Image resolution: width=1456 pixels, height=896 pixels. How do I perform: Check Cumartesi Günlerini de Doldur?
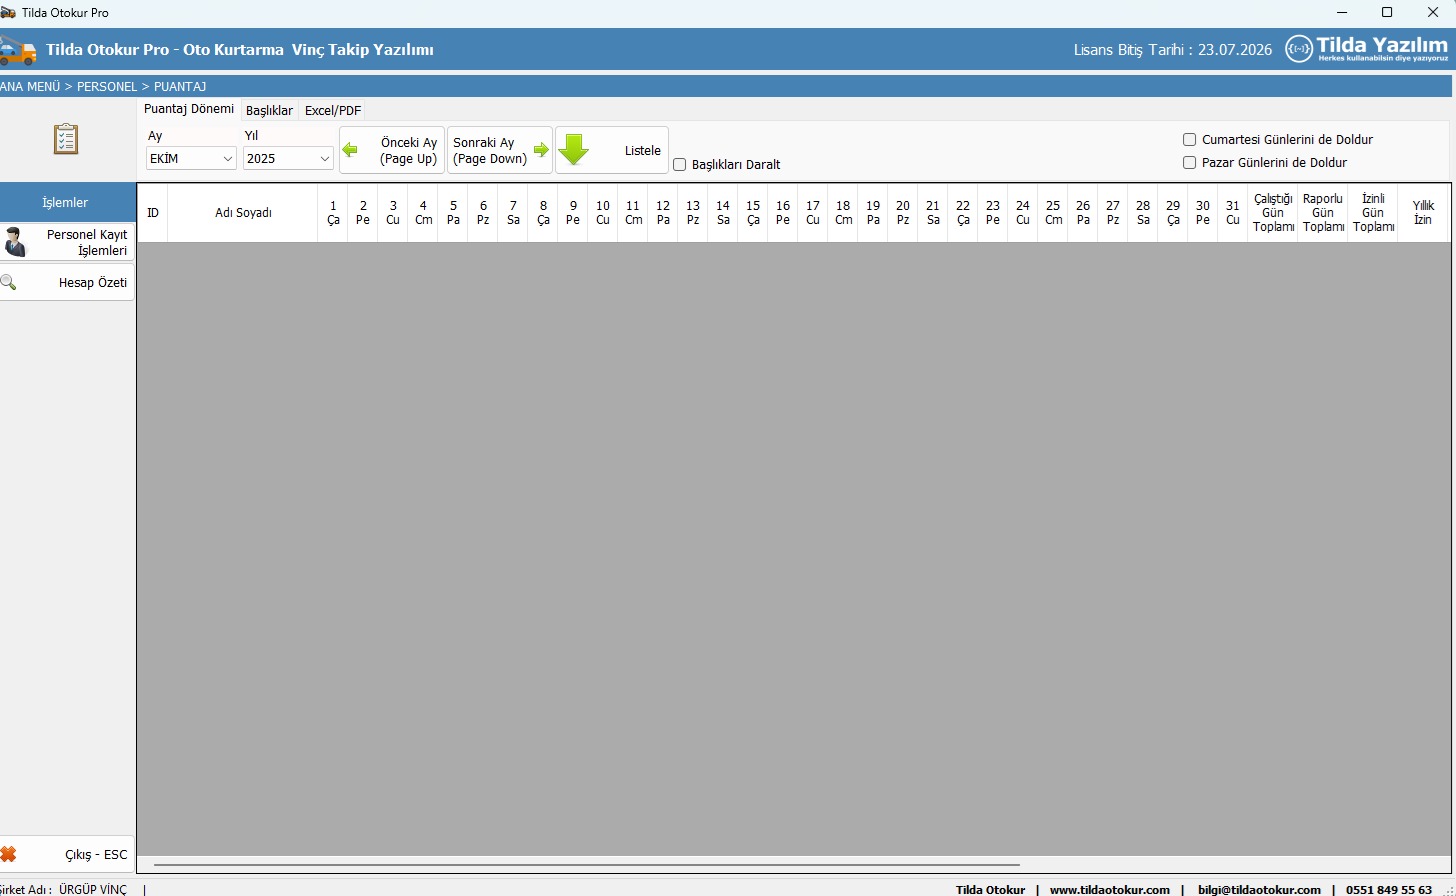[1190, 140]
